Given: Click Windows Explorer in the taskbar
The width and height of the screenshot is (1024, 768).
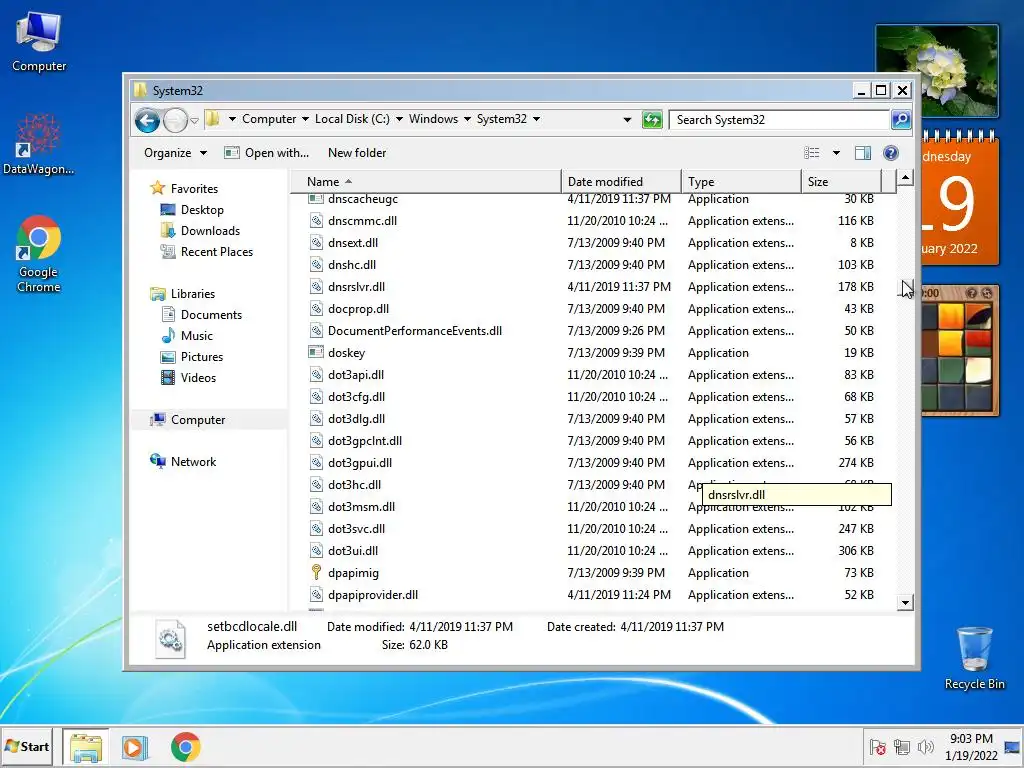Looking at the screenshot, I should 86,747.
